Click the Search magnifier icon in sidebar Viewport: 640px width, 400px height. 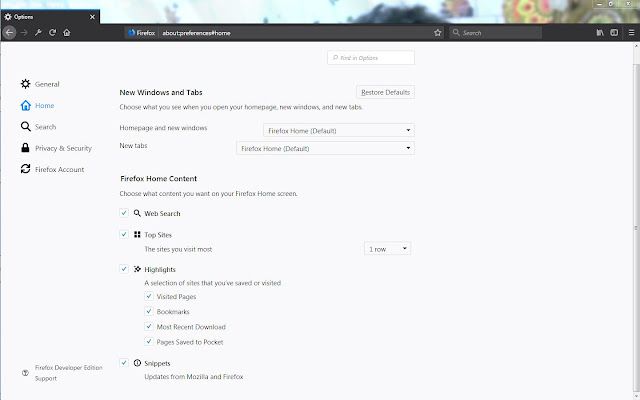(x=25, y=127)
